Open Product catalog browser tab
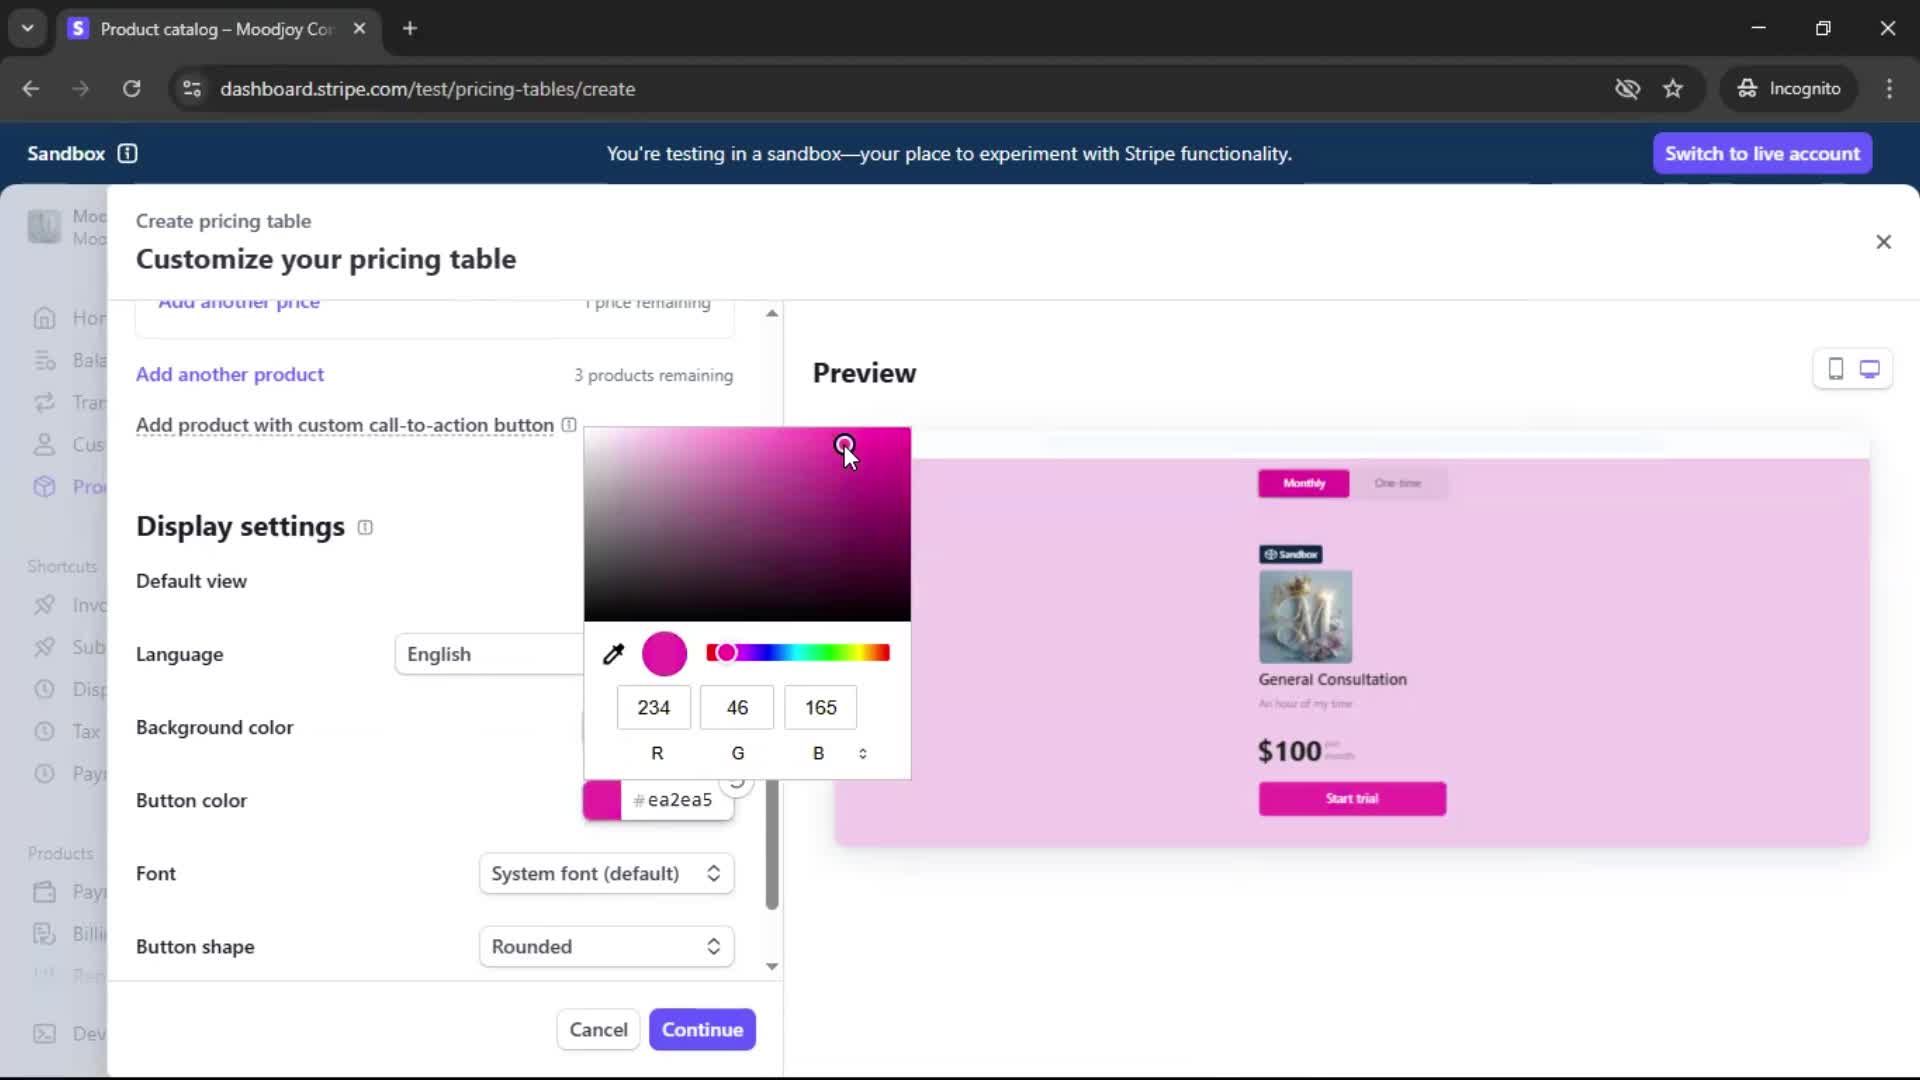The image size is (1920, 1080). click(x=215, y=29)
